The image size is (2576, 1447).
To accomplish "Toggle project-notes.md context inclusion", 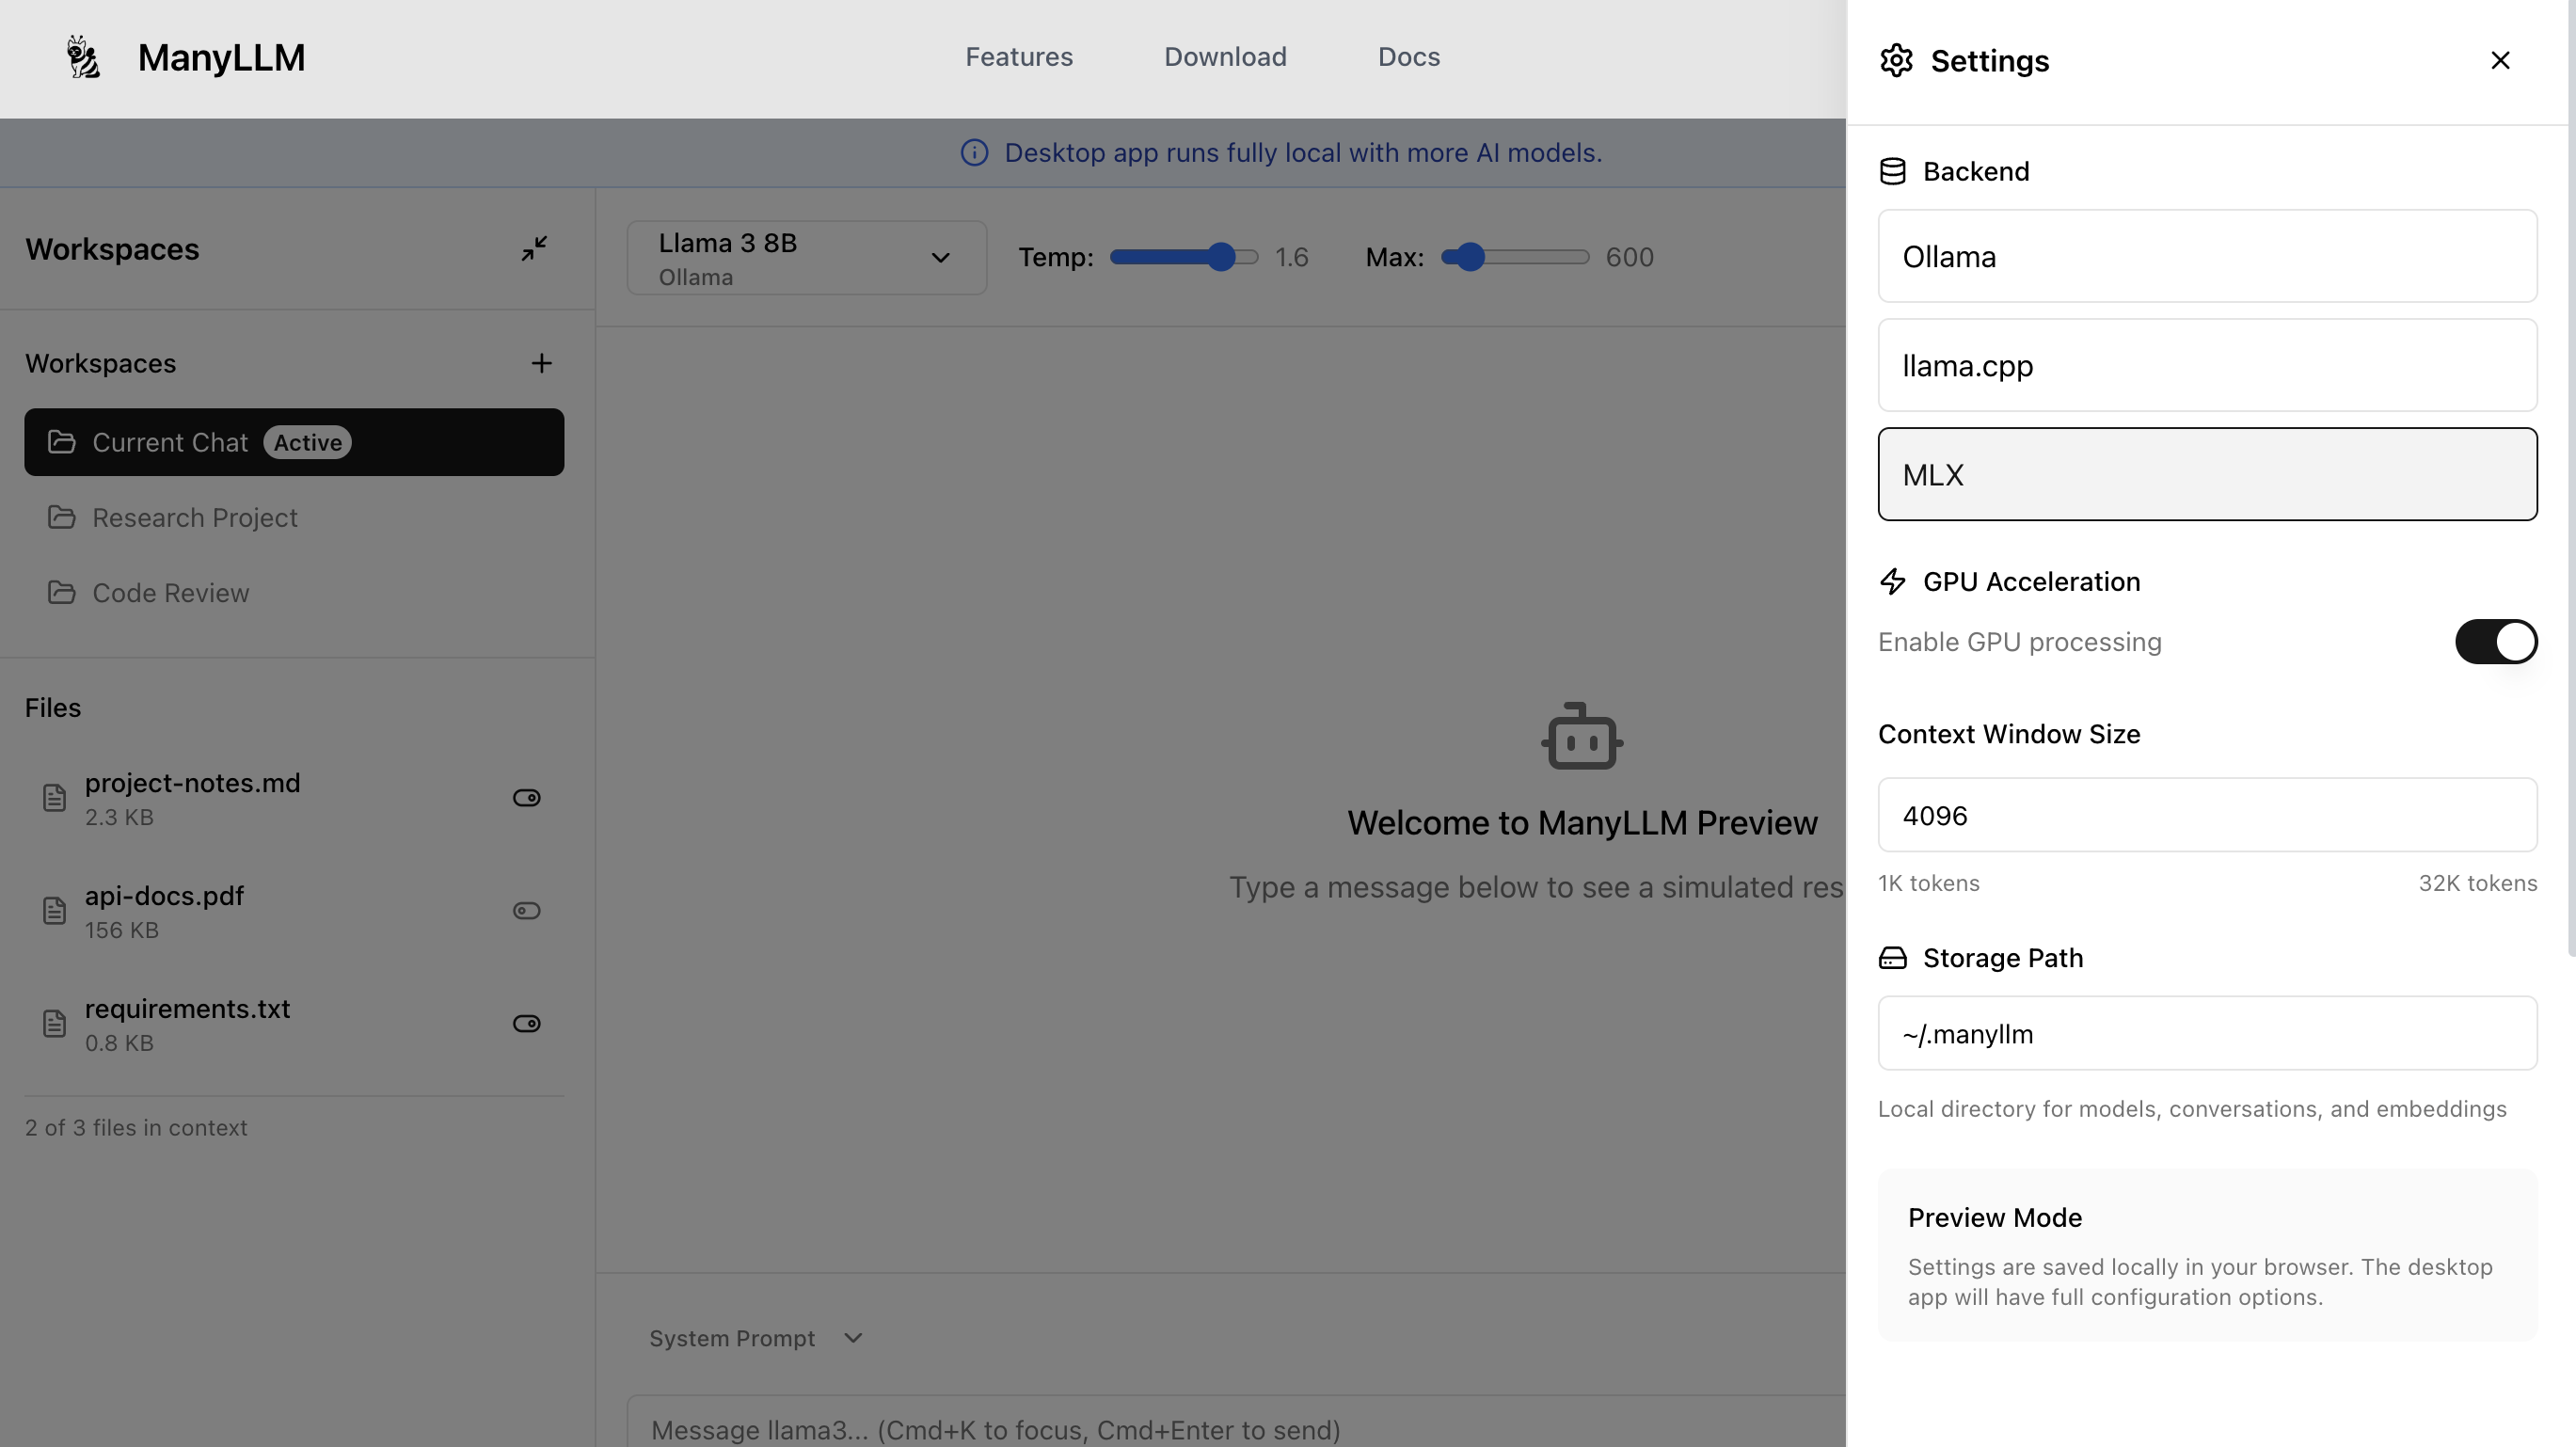I will coord(526,798).
